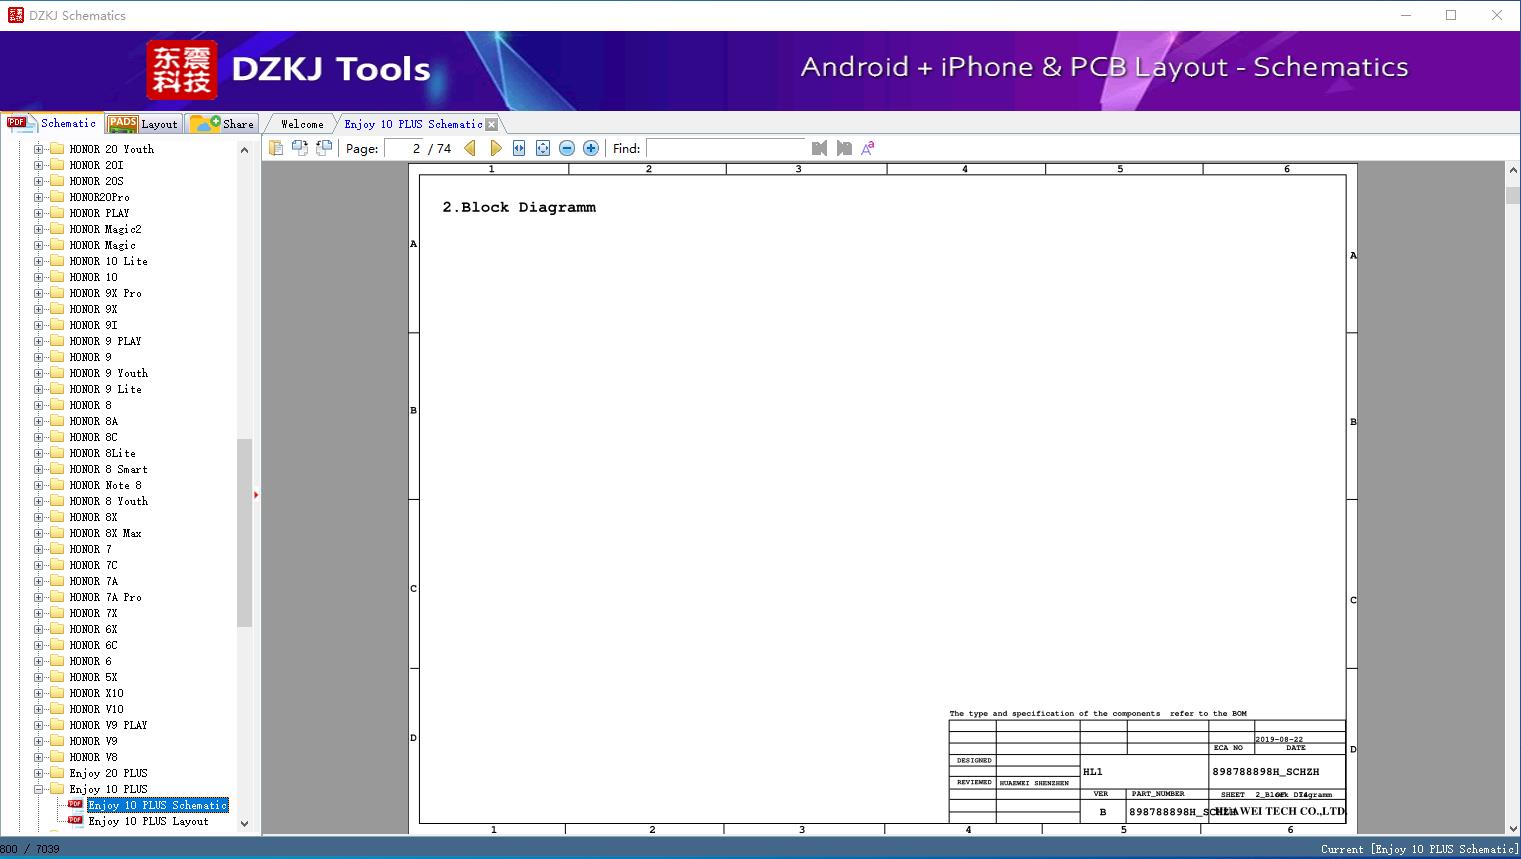Click the find previous icon
Screen dimensions: 1521x859
tap(820, 148)
